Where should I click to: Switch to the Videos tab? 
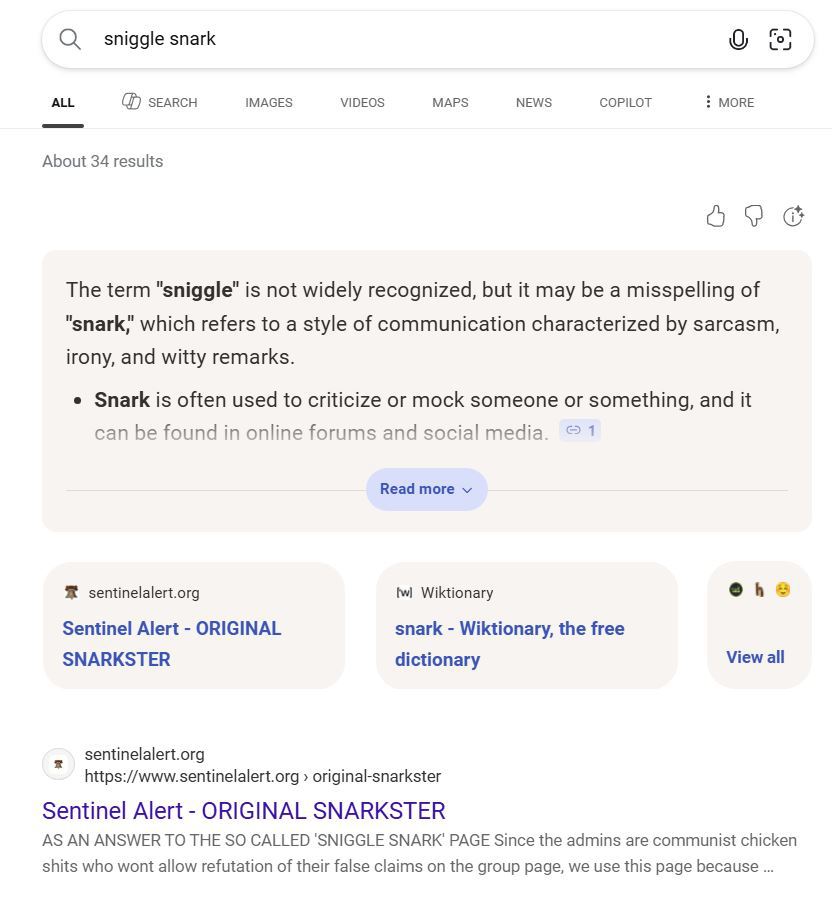362,102
